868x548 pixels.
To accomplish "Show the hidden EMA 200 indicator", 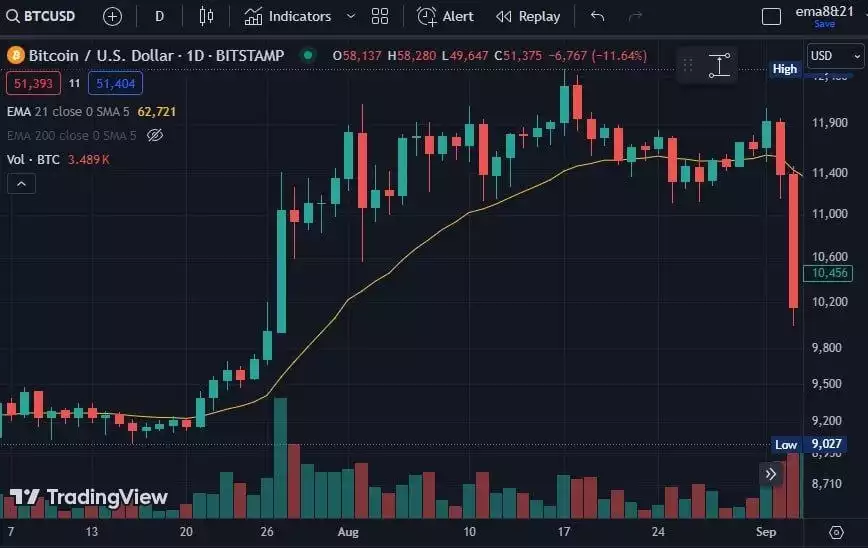I will tap(154, 135).
